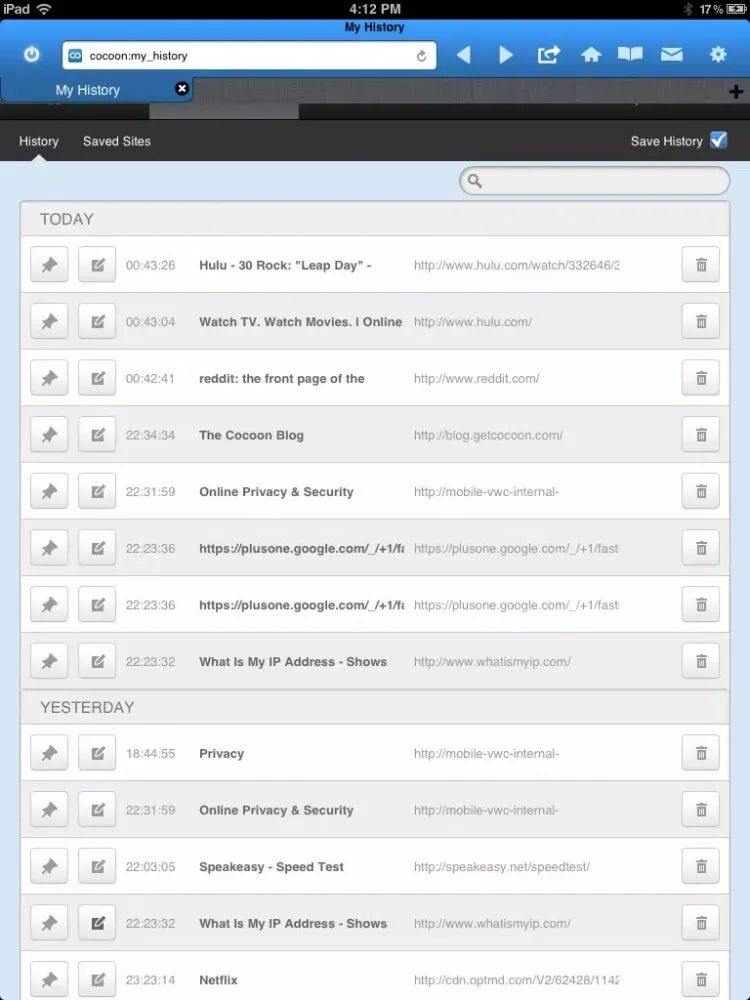Viewport: 750px width, 1000px height.
Task: Pin the Hulu 30 Rock history entry
Action: tap(49, 265)
